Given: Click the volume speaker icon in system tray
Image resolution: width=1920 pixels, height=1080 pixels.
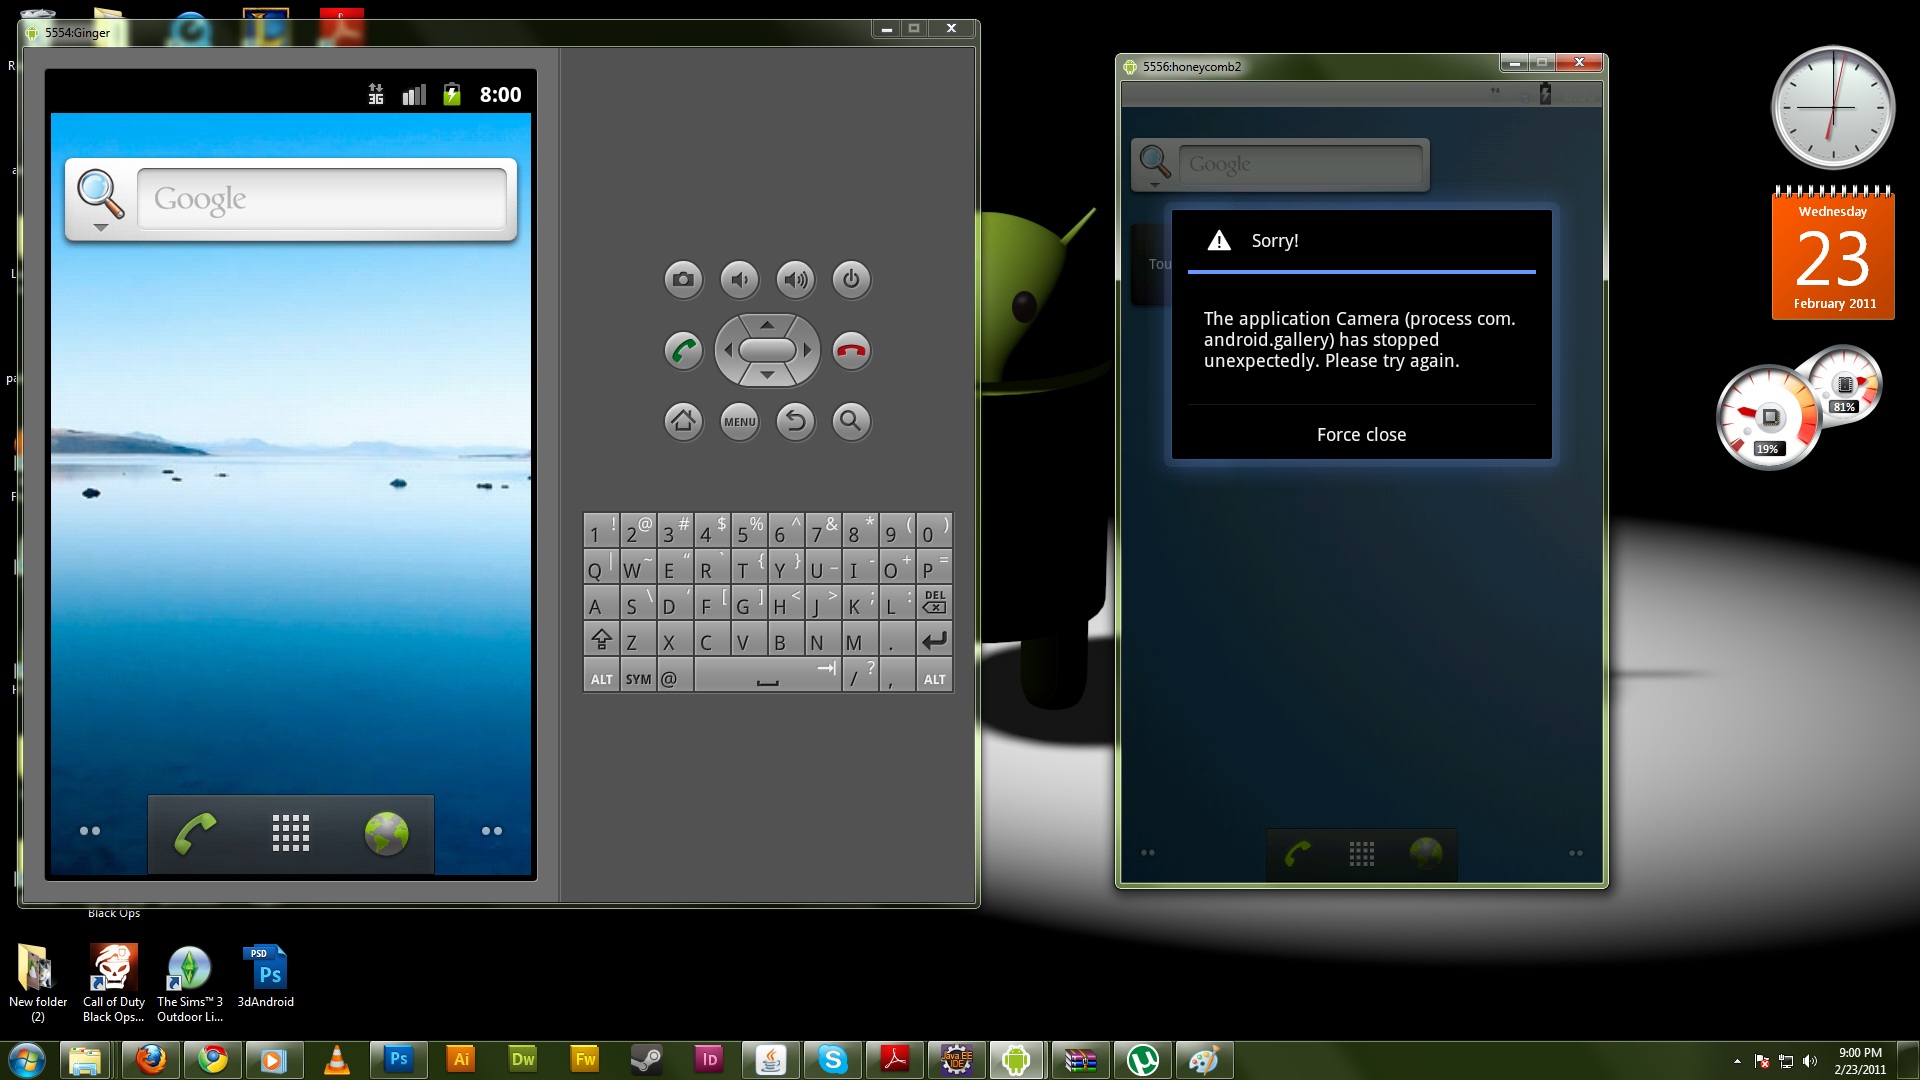Looking at the screenshot, I should click(1810, 1061).
